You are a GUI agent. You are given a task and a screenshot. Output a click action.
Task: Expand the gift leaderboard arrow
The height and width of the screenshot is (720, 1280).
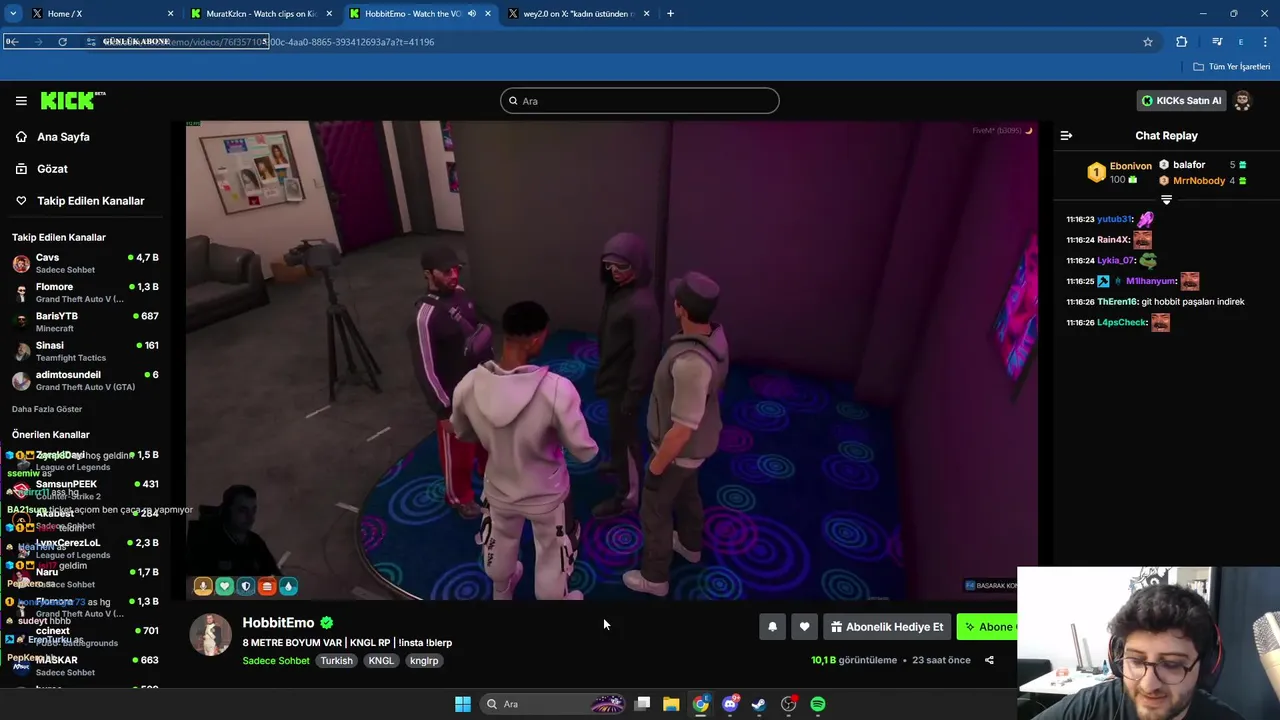click(1166, 200)
